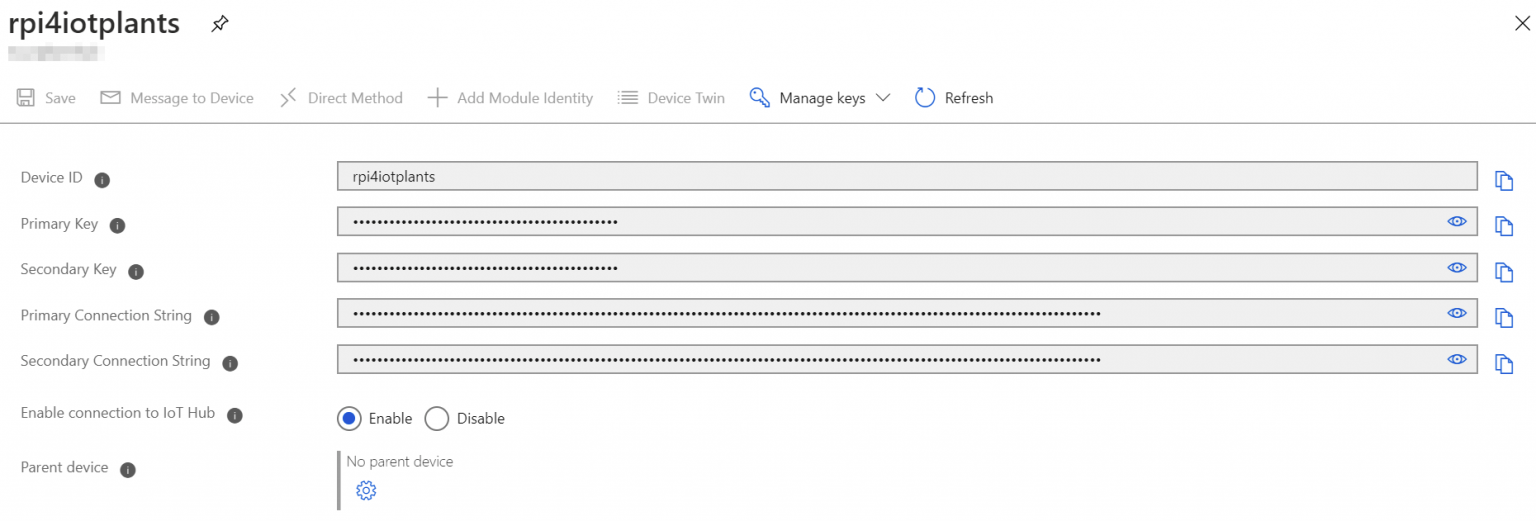Copy the Device ID value

point(1504,180)
